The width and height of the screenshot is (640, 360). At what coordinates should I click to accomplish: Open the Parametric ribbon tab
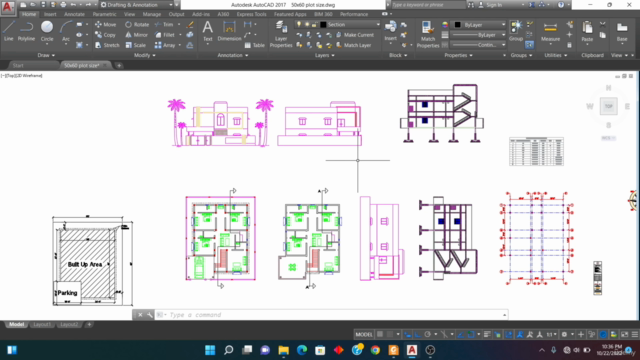[x=104, y=14]
